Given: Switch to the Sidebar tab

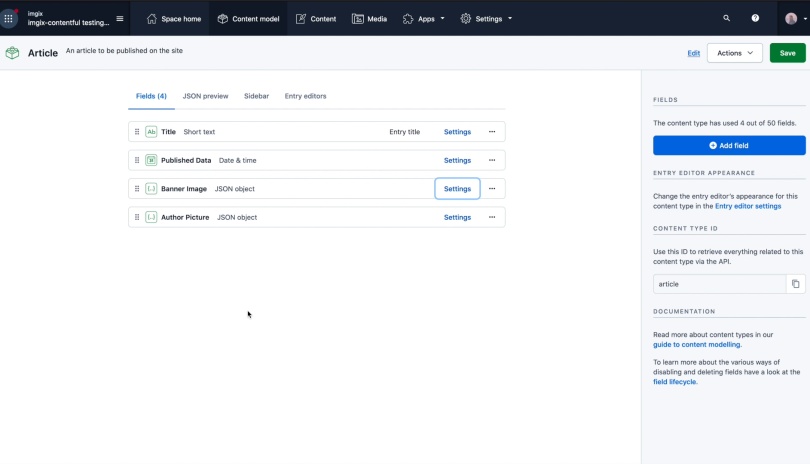Looking at the screenshot, I should pyautogui.click(x=256, y=96).
